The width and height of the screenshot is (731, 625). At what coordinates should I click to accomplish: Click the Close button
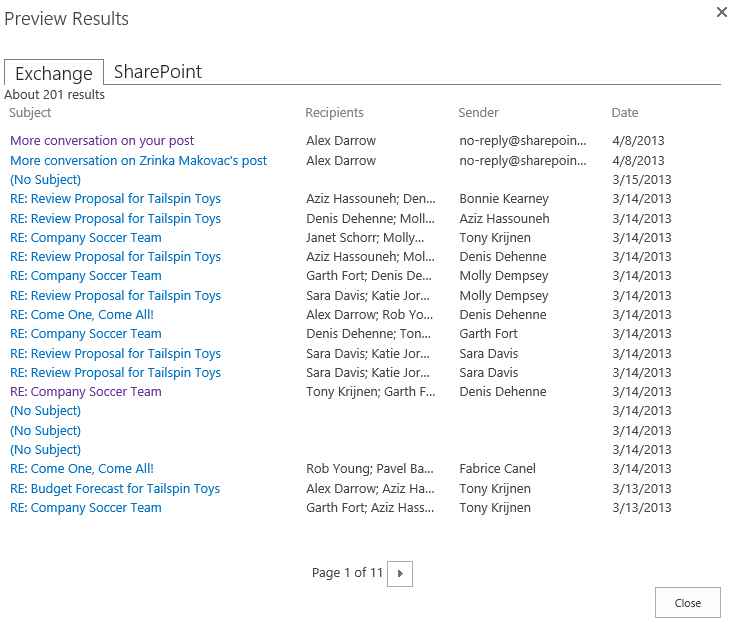(x=688, y=603)
